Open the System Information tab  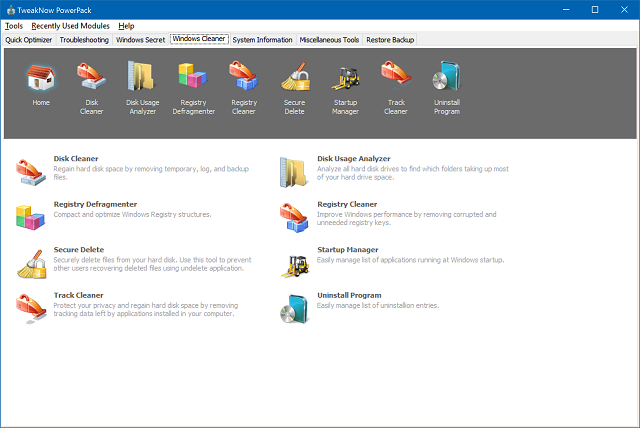[262, 40]
